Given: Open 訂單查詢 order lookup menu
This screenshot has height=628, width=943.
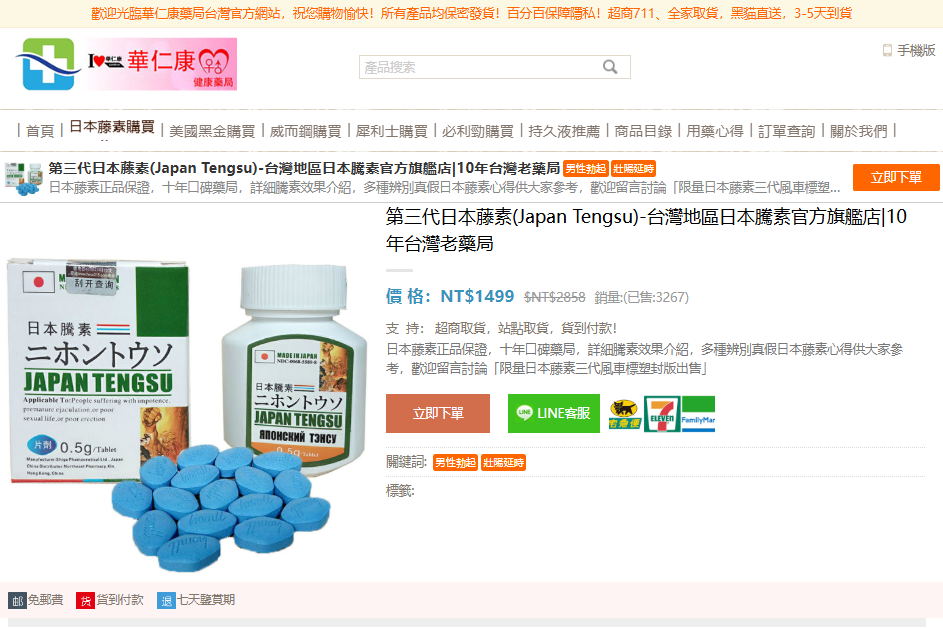Looking at the screenshot, I should pyautogui.click(x=787, y=131).
